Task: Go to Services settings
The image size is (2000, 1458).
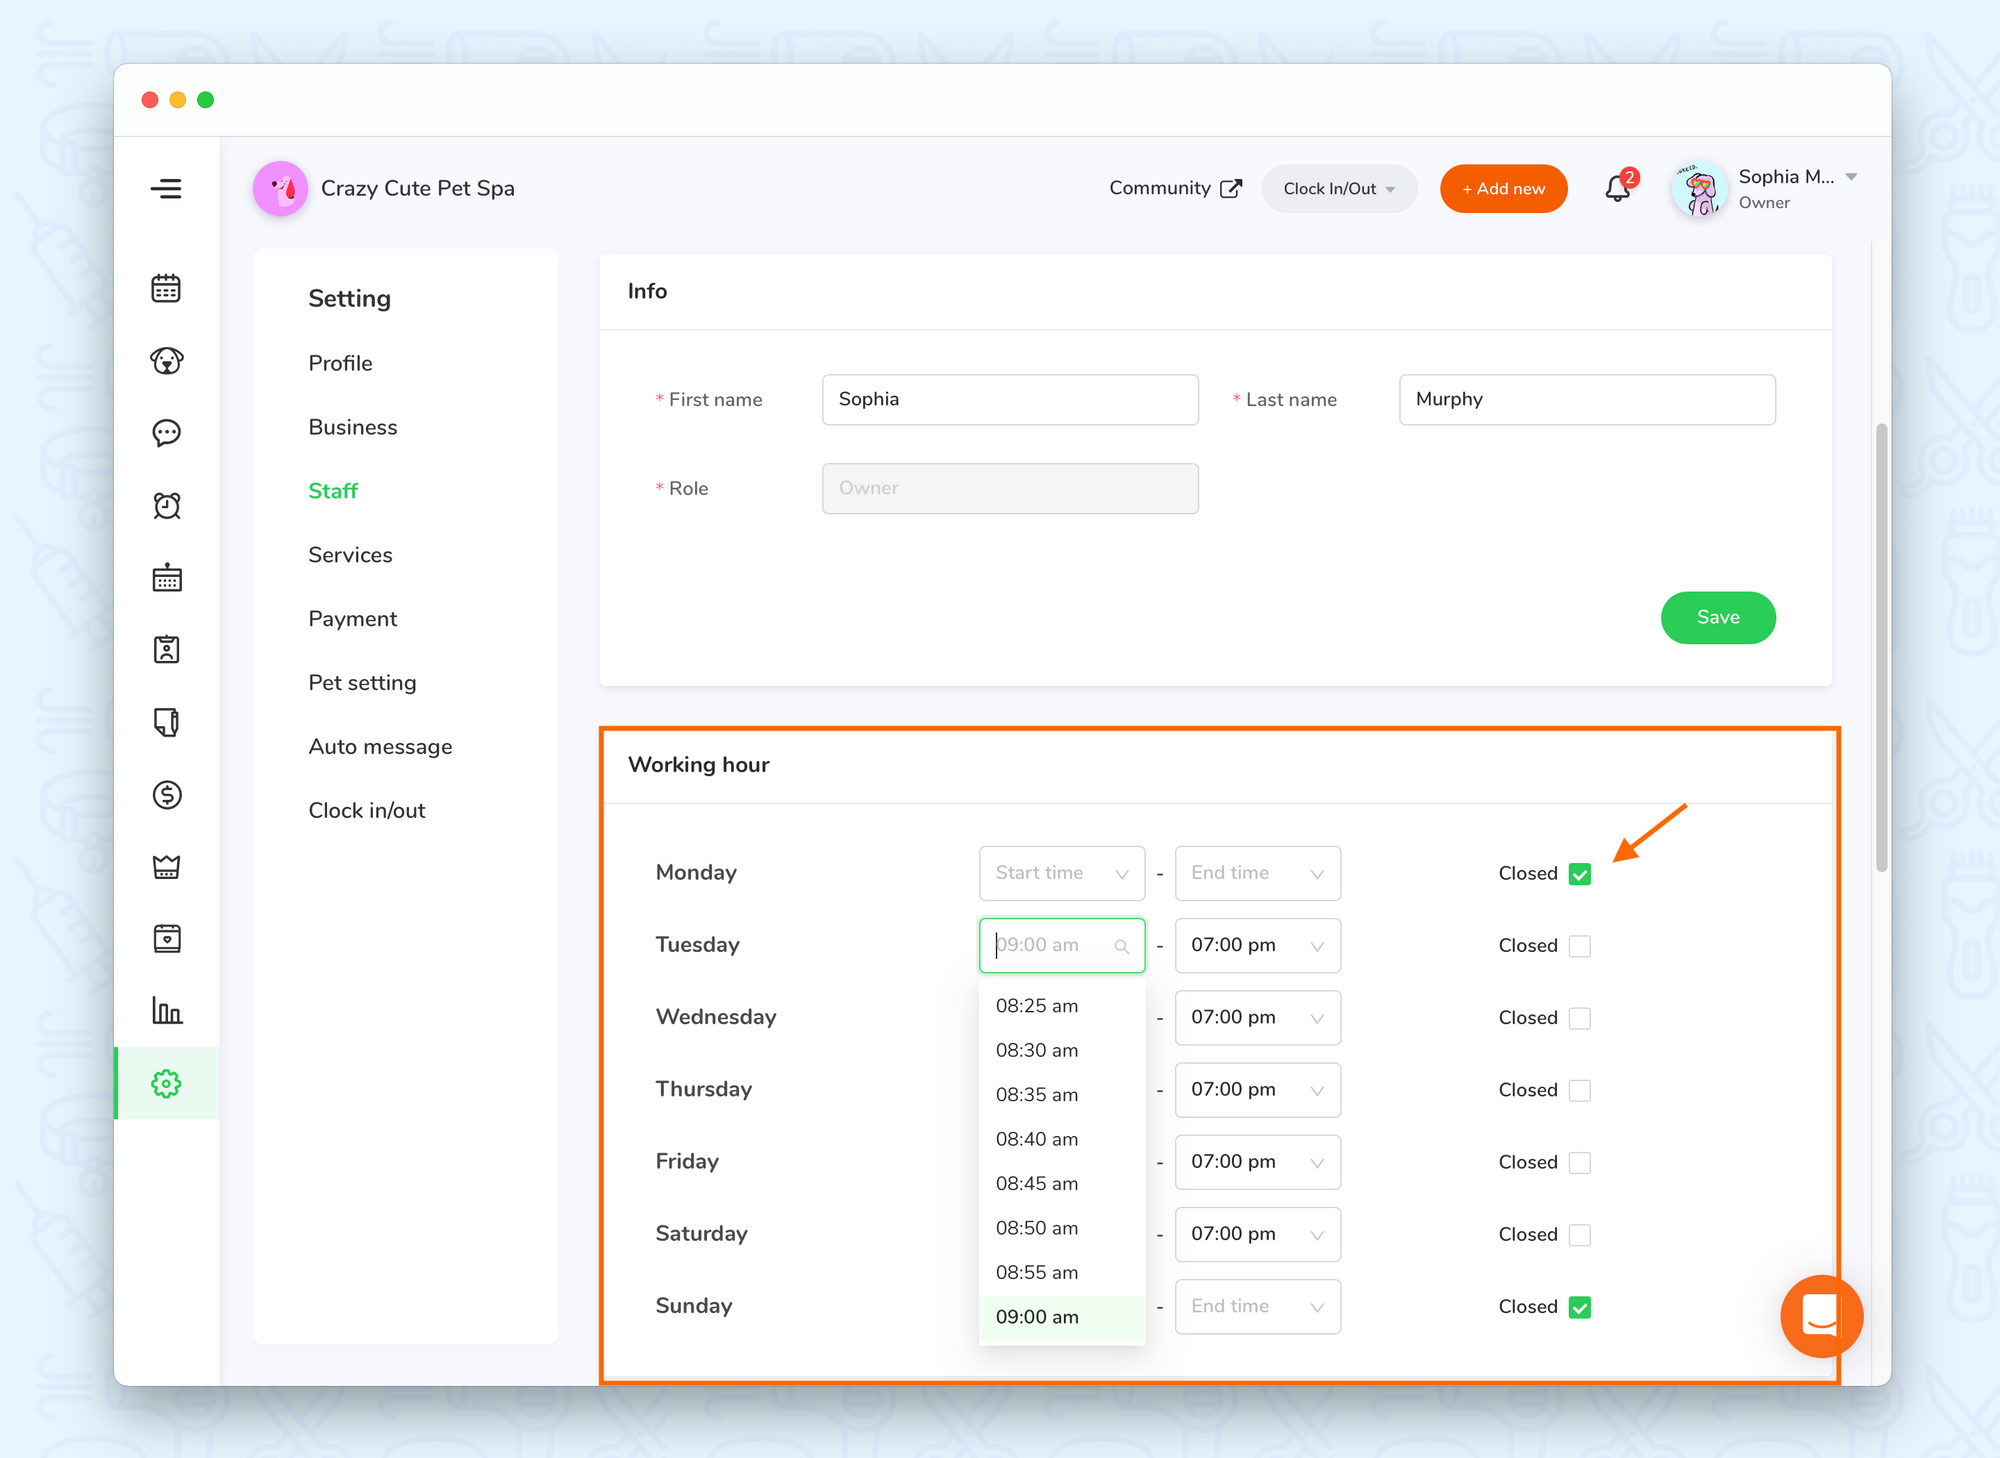Action: tap(350, 555)
